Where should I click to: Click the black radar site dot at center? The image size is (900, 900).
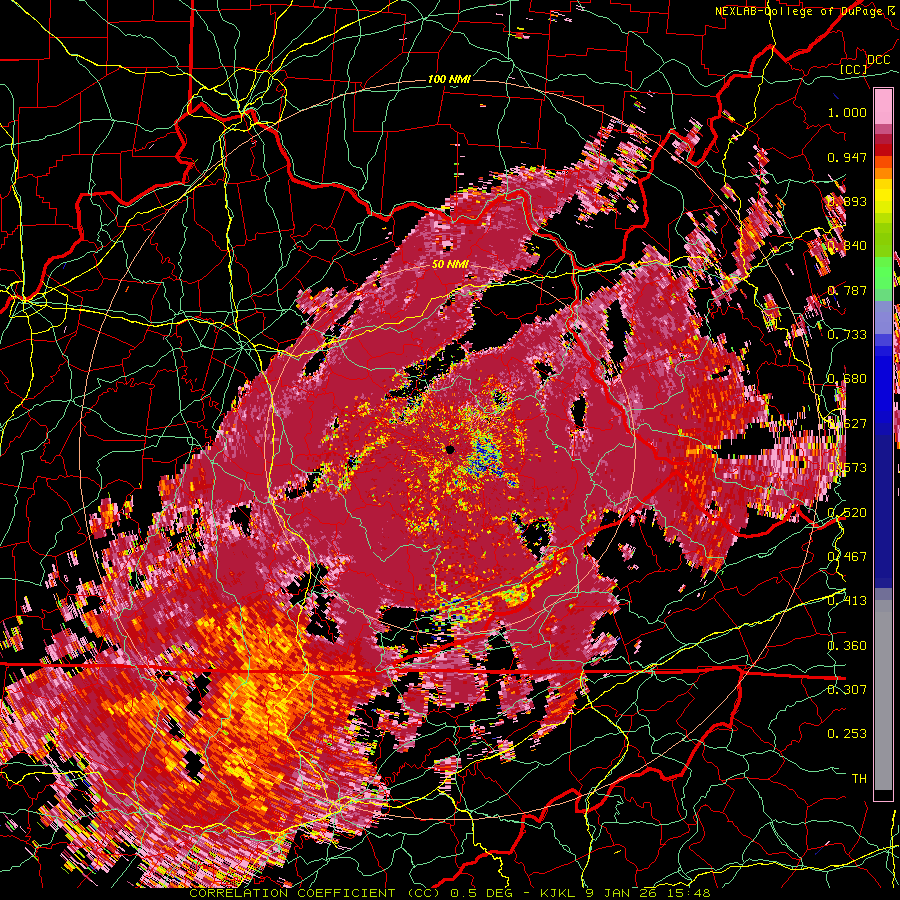click(450, 449)
